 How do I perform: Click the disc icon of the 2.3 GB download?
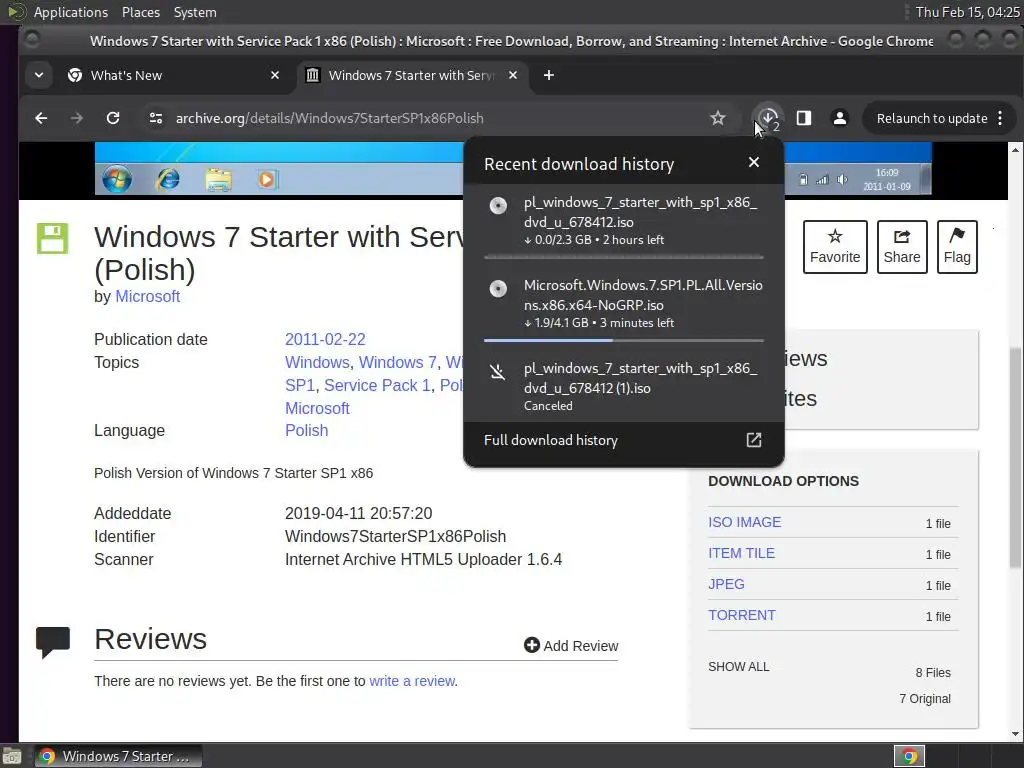click(x=498, y=206)
